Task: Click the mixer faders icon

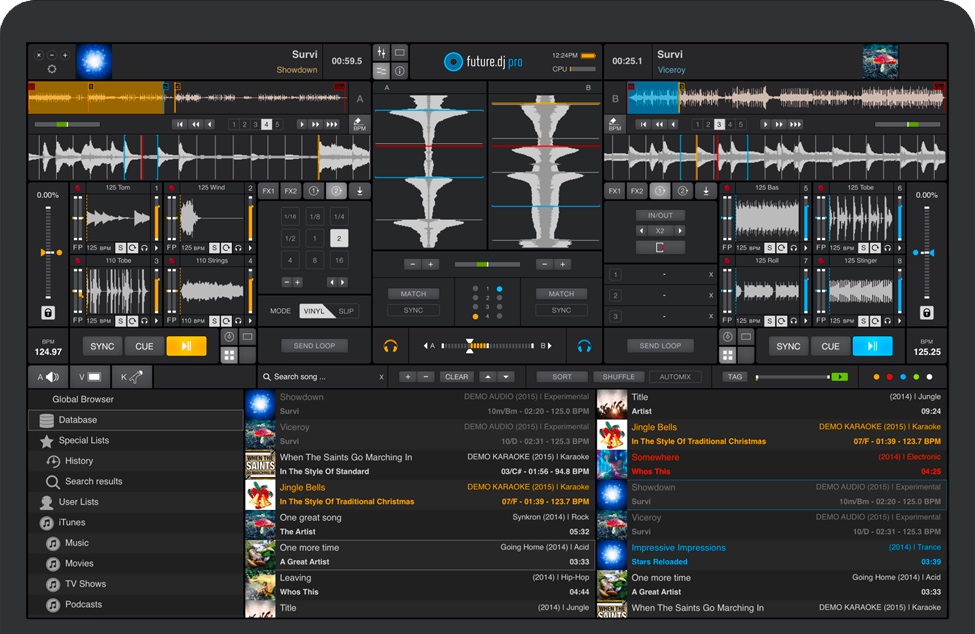Action: coord(381,52)
